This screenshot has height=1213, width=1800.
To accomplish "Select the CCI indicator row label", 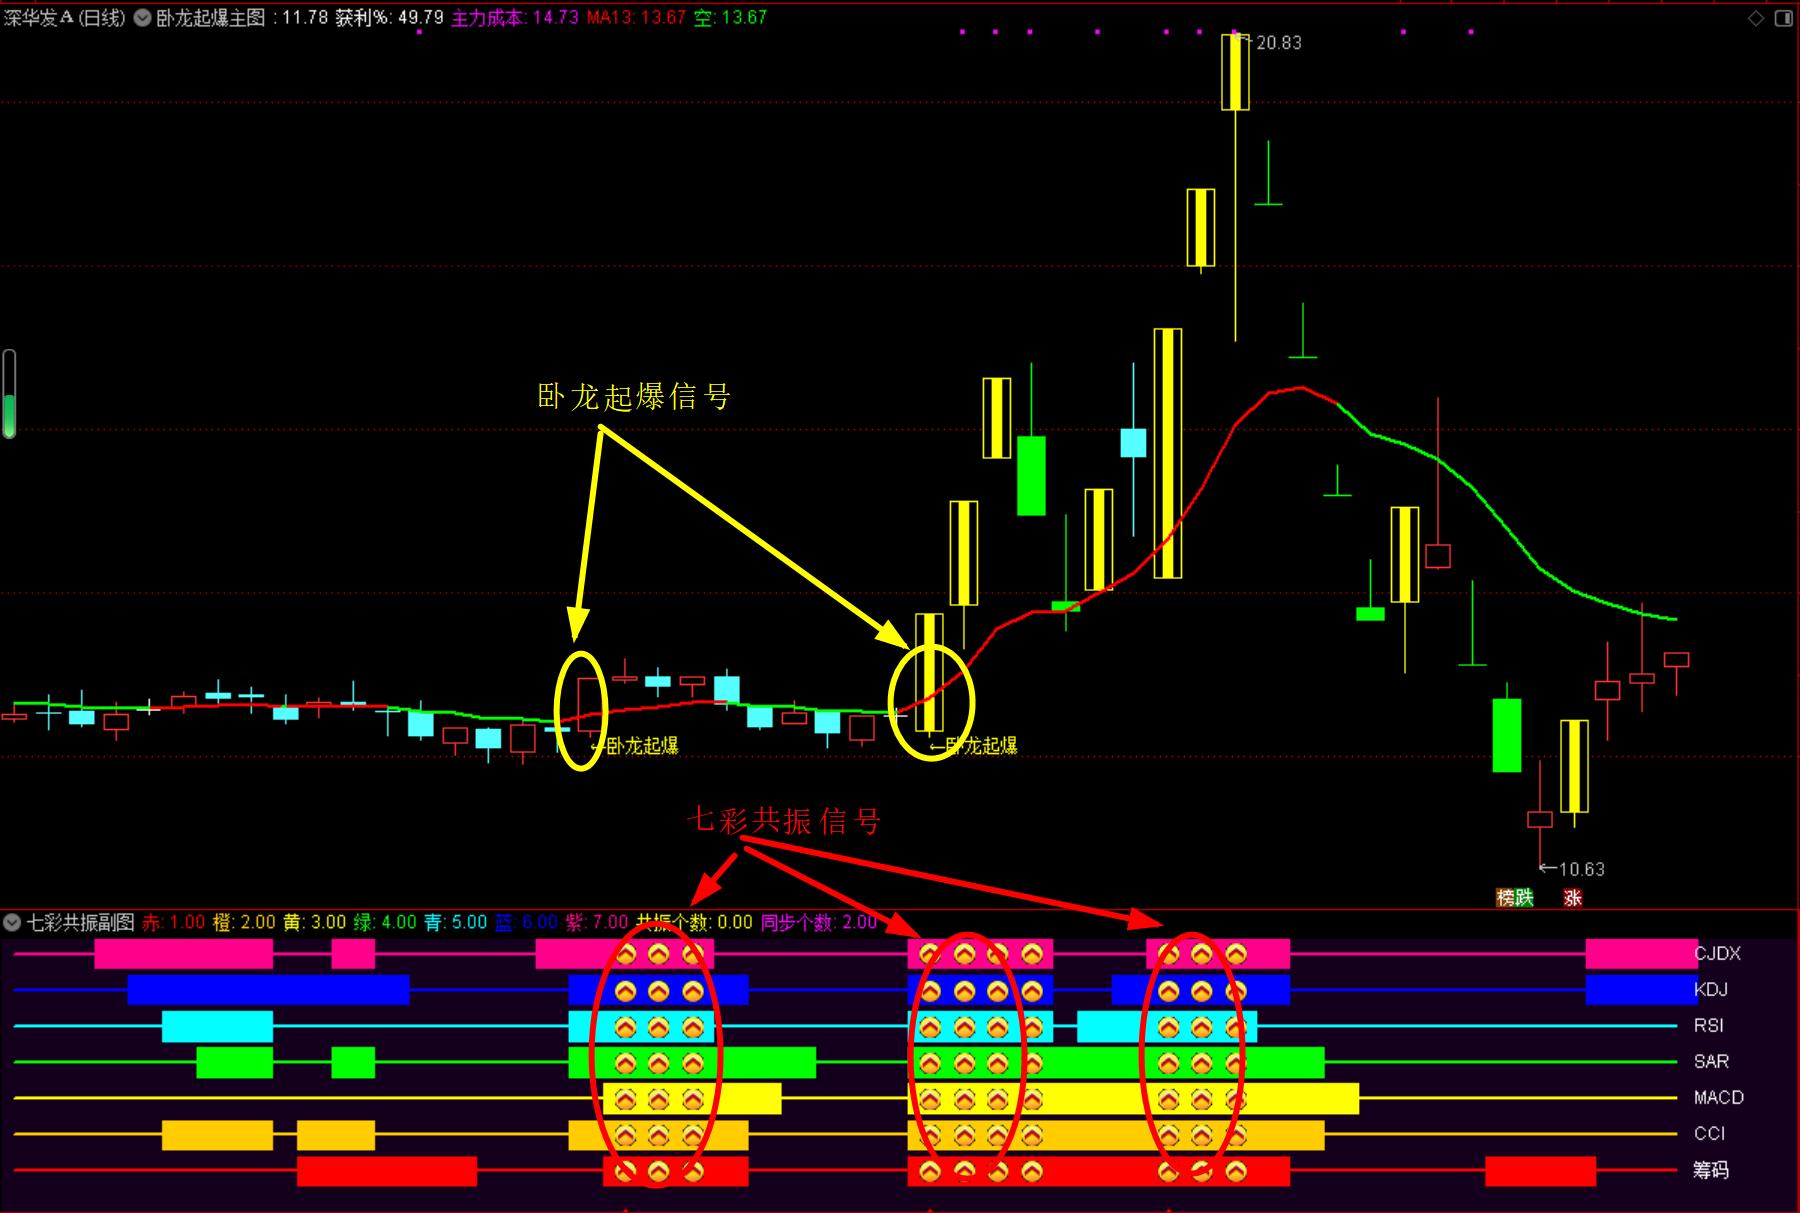I will [x=1710, y=1133].
